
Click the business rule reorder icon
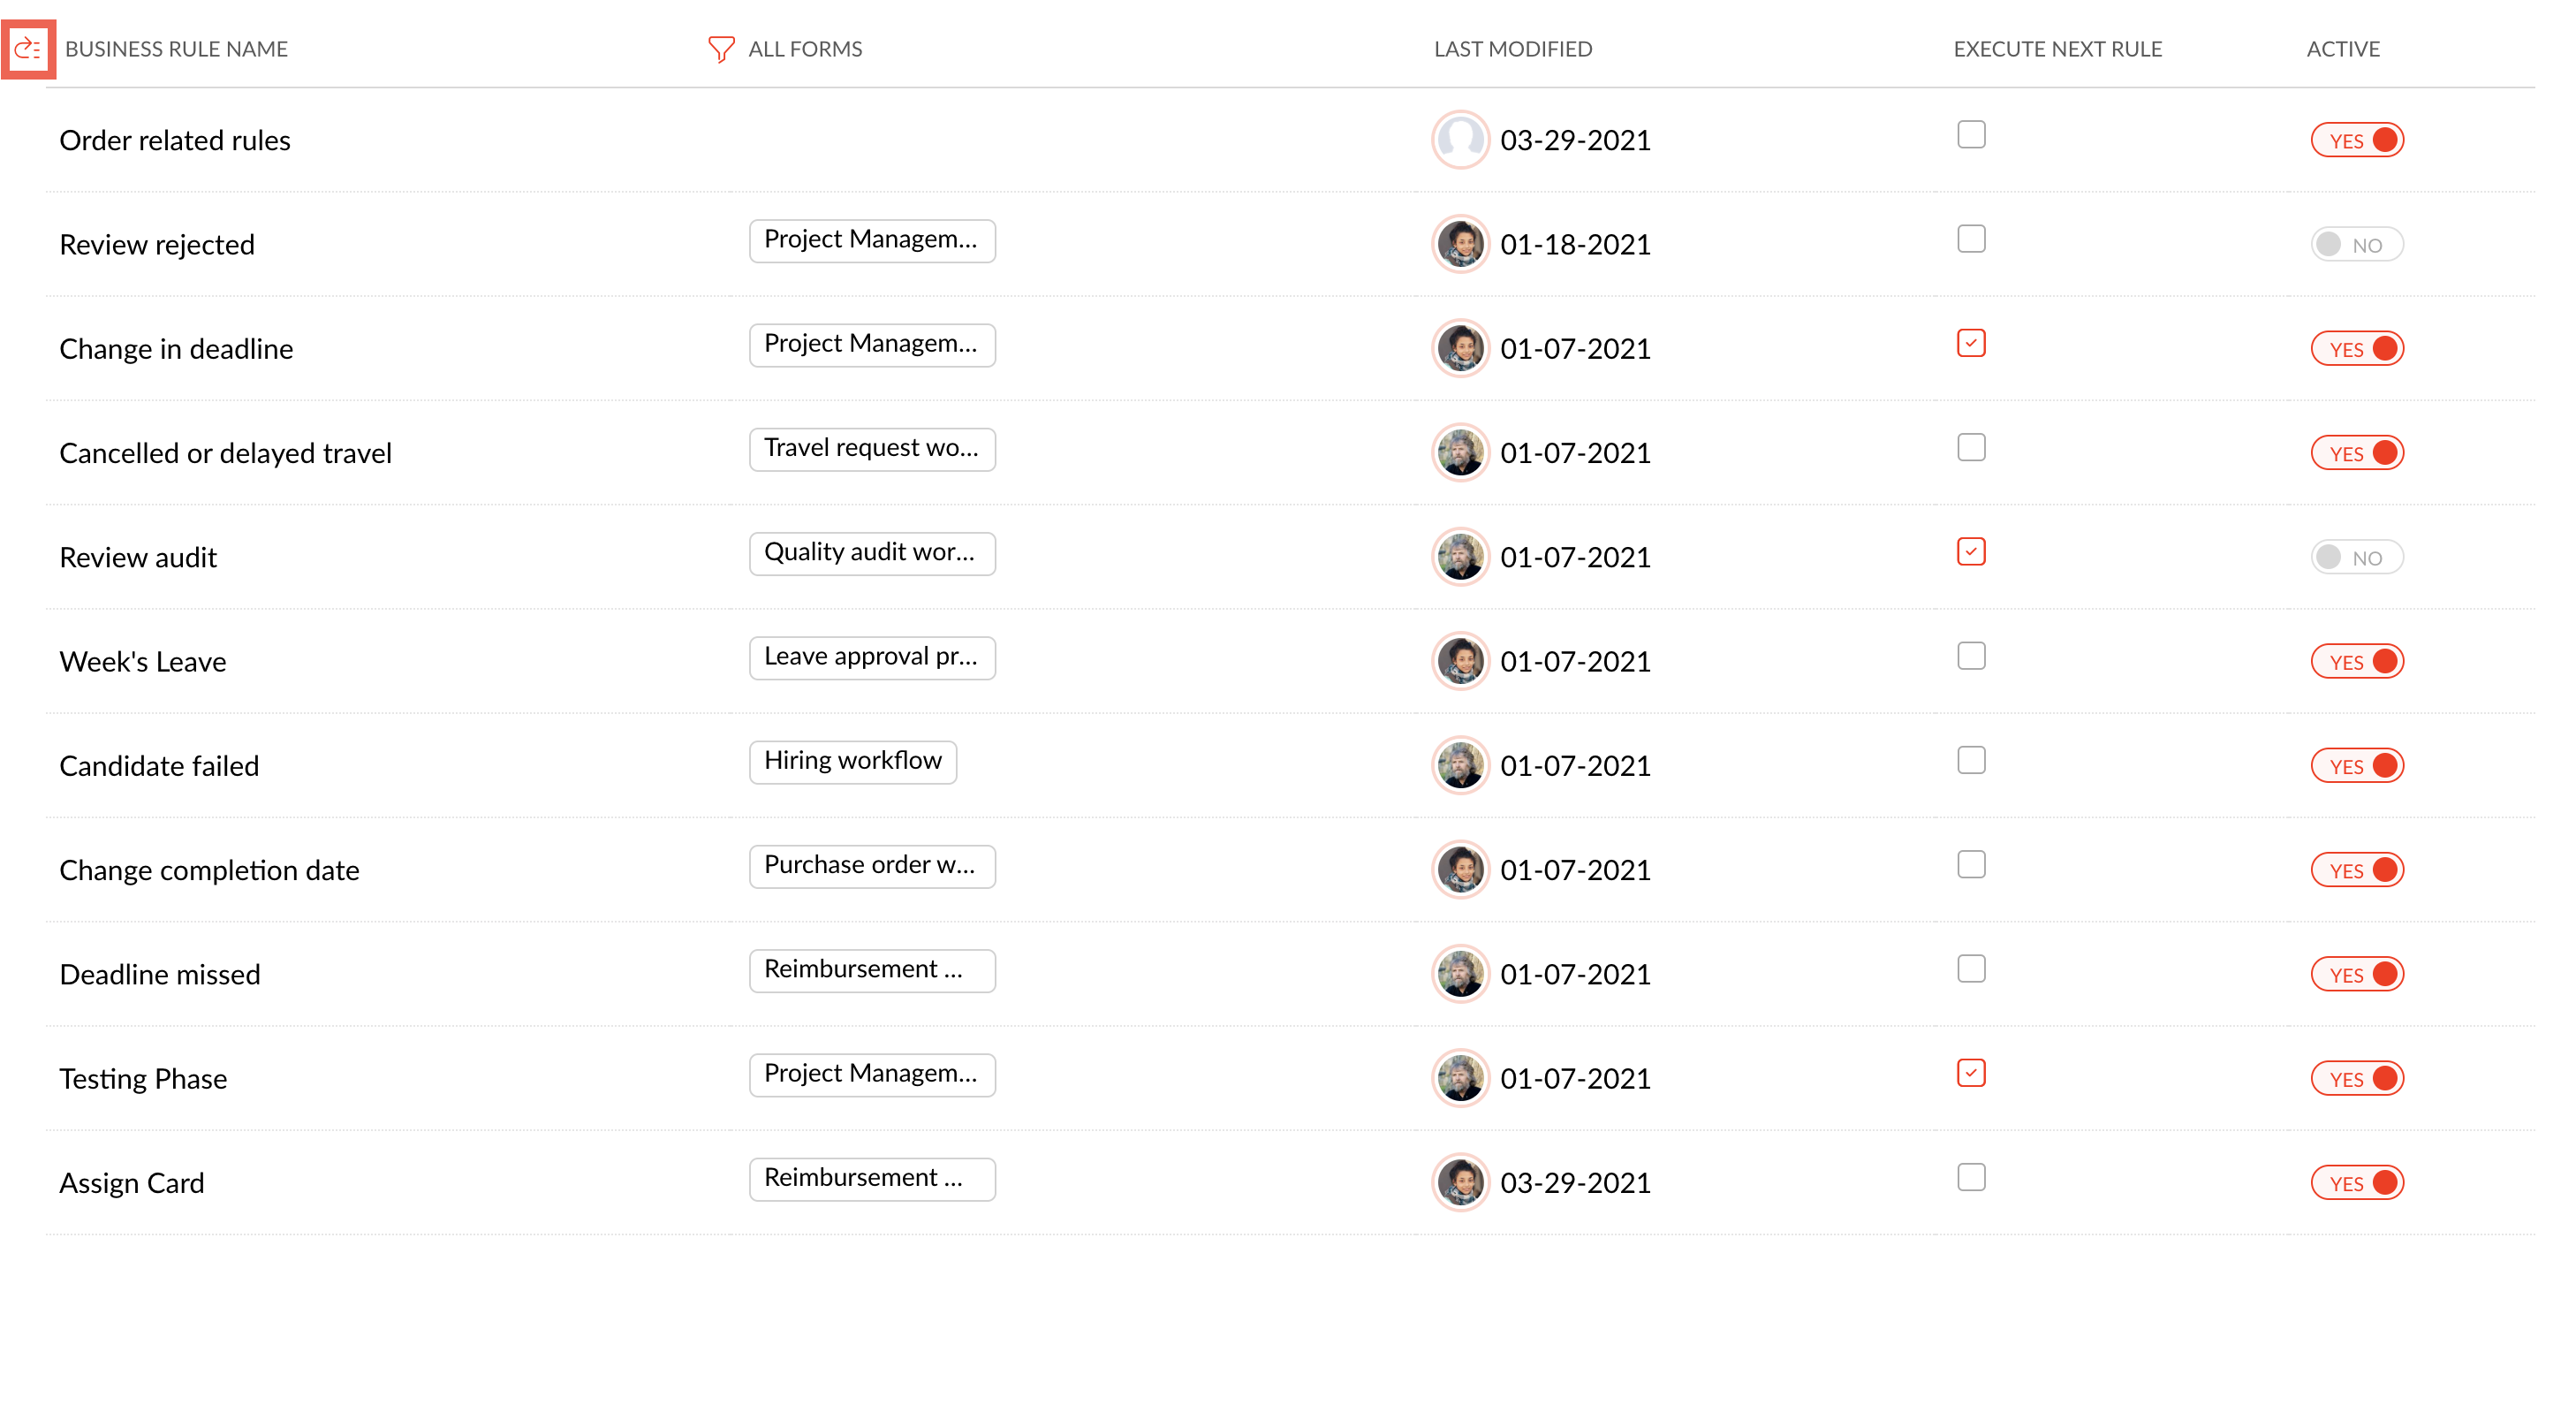coord(28,49)
